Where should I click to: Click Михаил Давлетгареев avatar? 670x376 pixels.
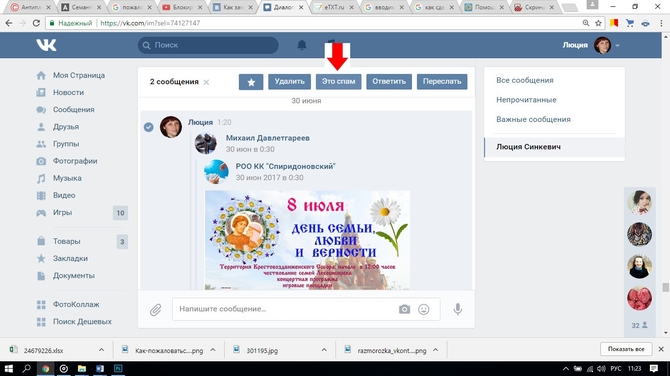pos(206,143)
